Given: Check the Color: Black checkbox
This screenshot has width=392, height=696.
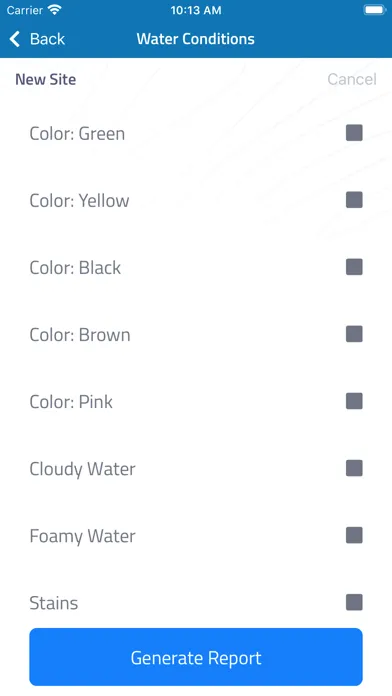Looking at the screenshot, I should [354, 267].
